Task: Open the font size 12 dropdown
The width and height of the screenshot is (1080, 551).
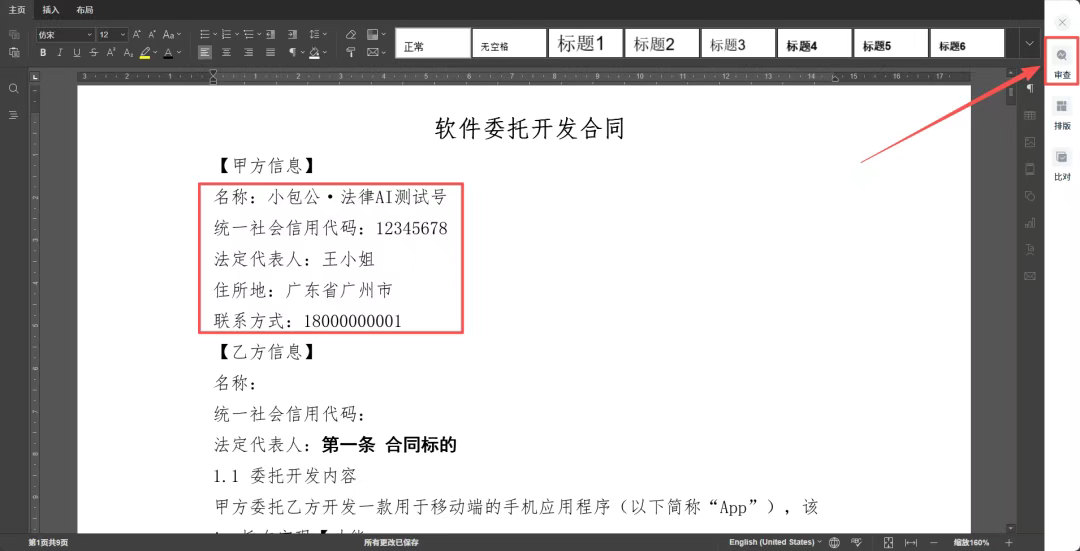Action: point(111,34)
